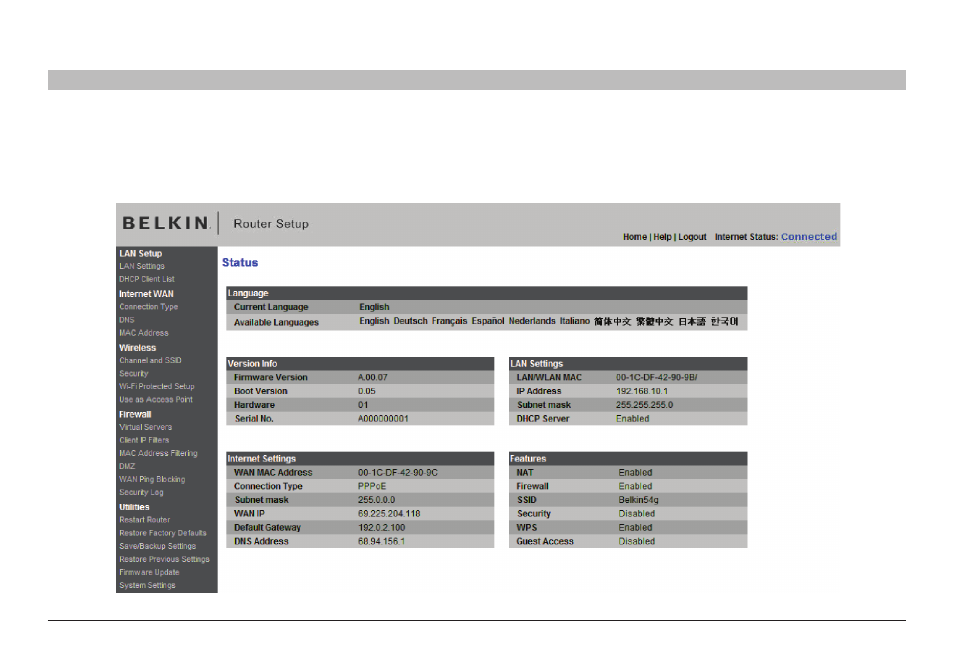The height and width of the screenshot is (668, 954).
Task: Click the DHCP Server Enabled value
Action: [x=632, y=419]
